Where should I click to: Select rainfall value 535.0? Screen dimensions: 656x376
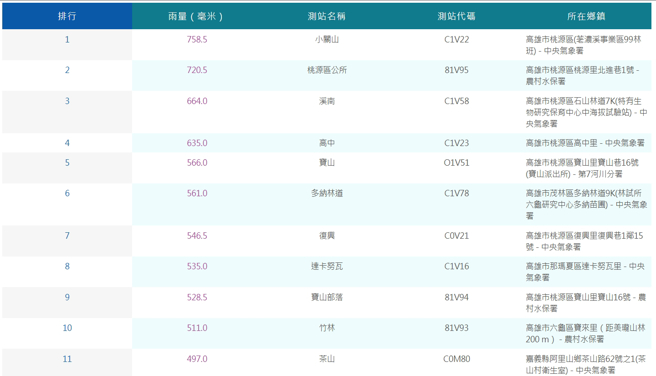click(197, 266)
